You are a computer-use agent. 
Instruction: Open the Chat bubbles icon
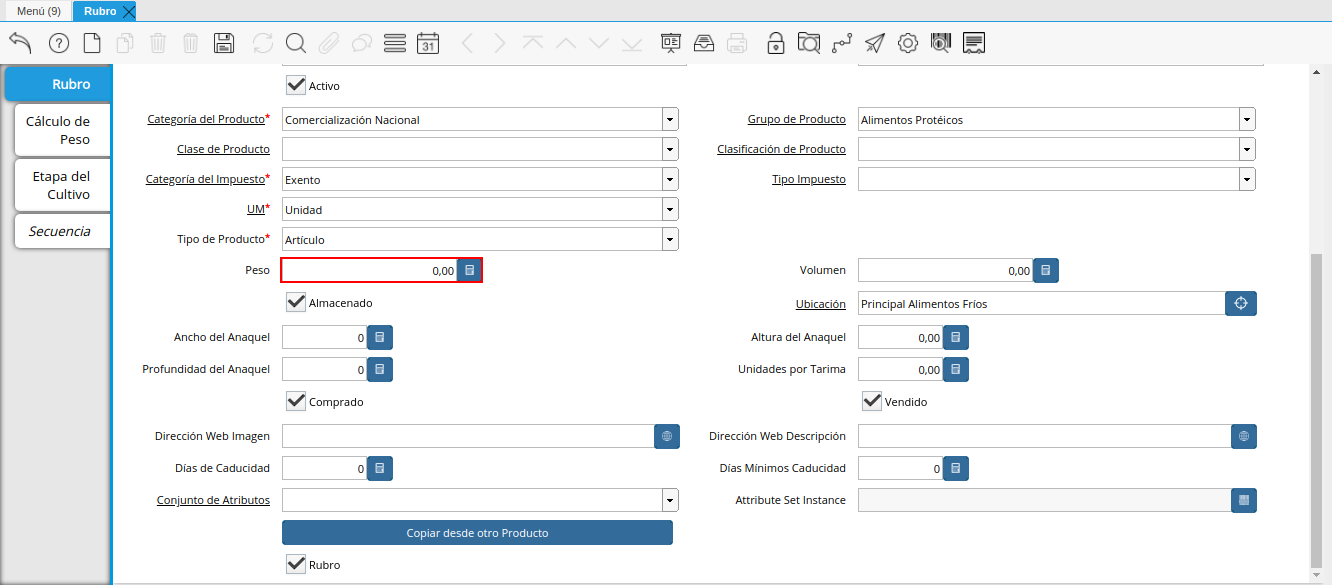coord(362,43)
